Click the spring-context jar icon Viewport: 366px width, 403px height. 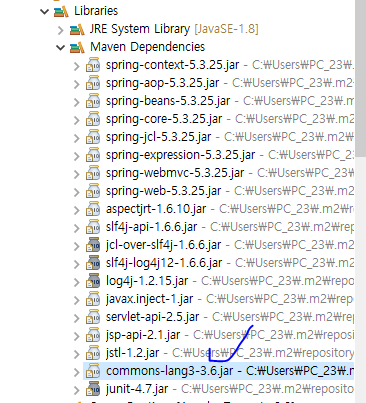pos(93,65)
